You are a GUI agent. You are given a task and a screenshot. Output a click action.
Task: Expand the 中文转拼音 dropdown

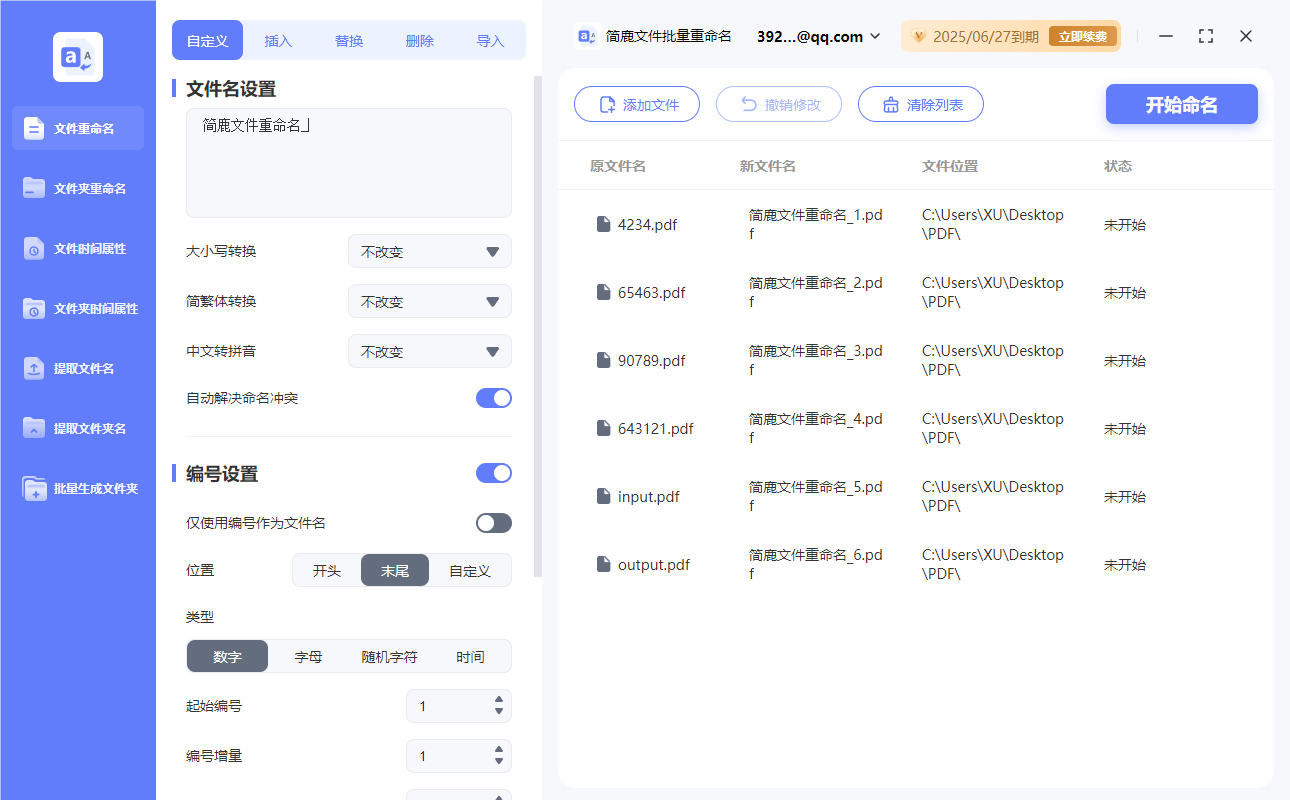(429, 351)
